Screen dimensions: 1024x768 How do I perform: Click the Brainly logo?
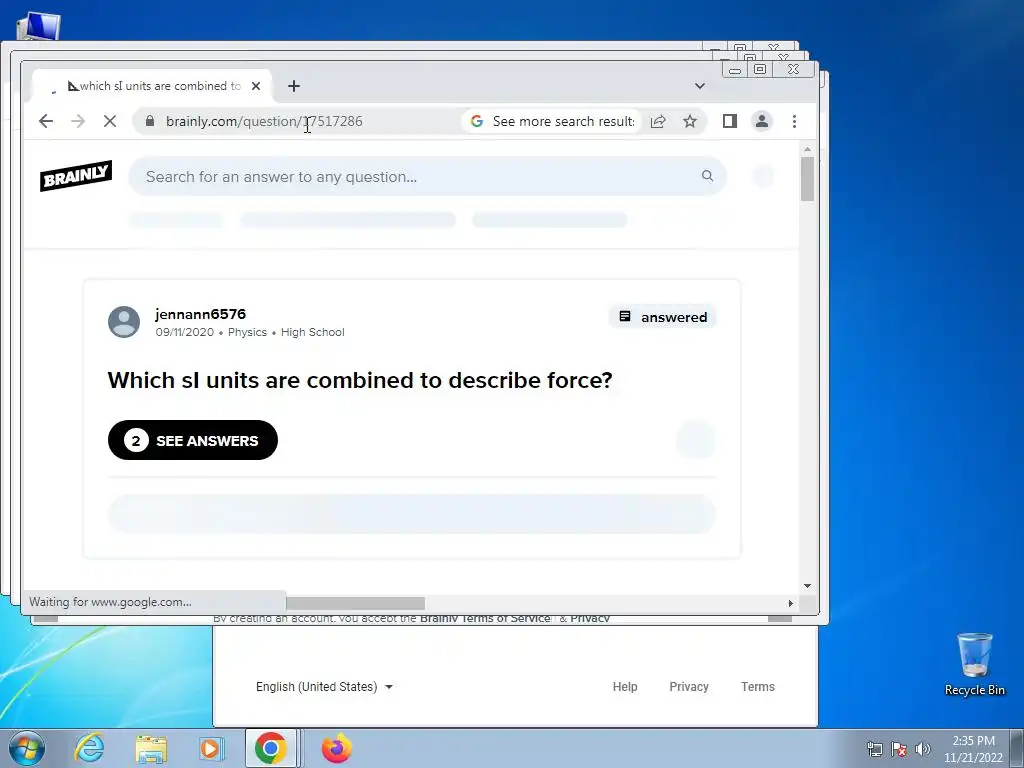click(x=76, y=176)
